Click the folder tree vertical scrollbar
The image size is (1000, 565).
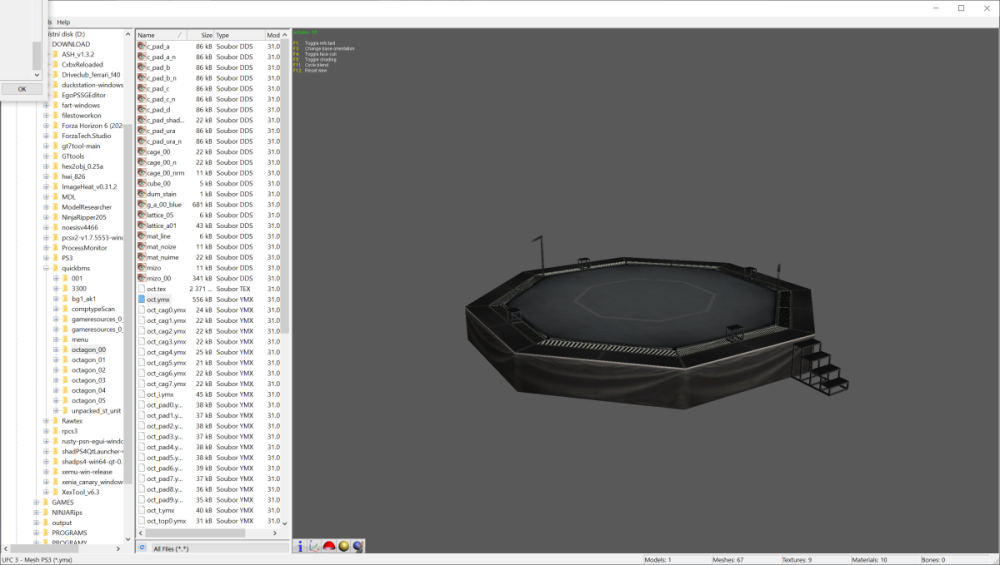128,286
